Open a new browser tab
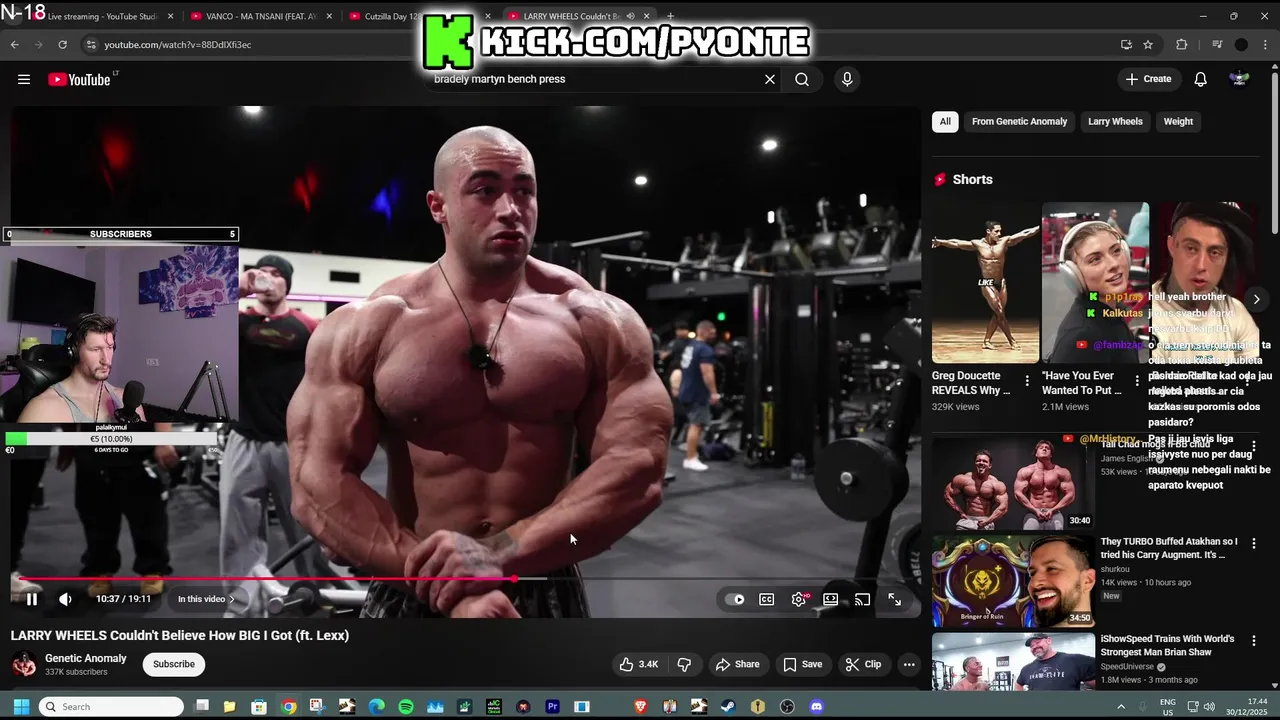The height and width of the screenshot is (720, 1280). pos(670,16)
